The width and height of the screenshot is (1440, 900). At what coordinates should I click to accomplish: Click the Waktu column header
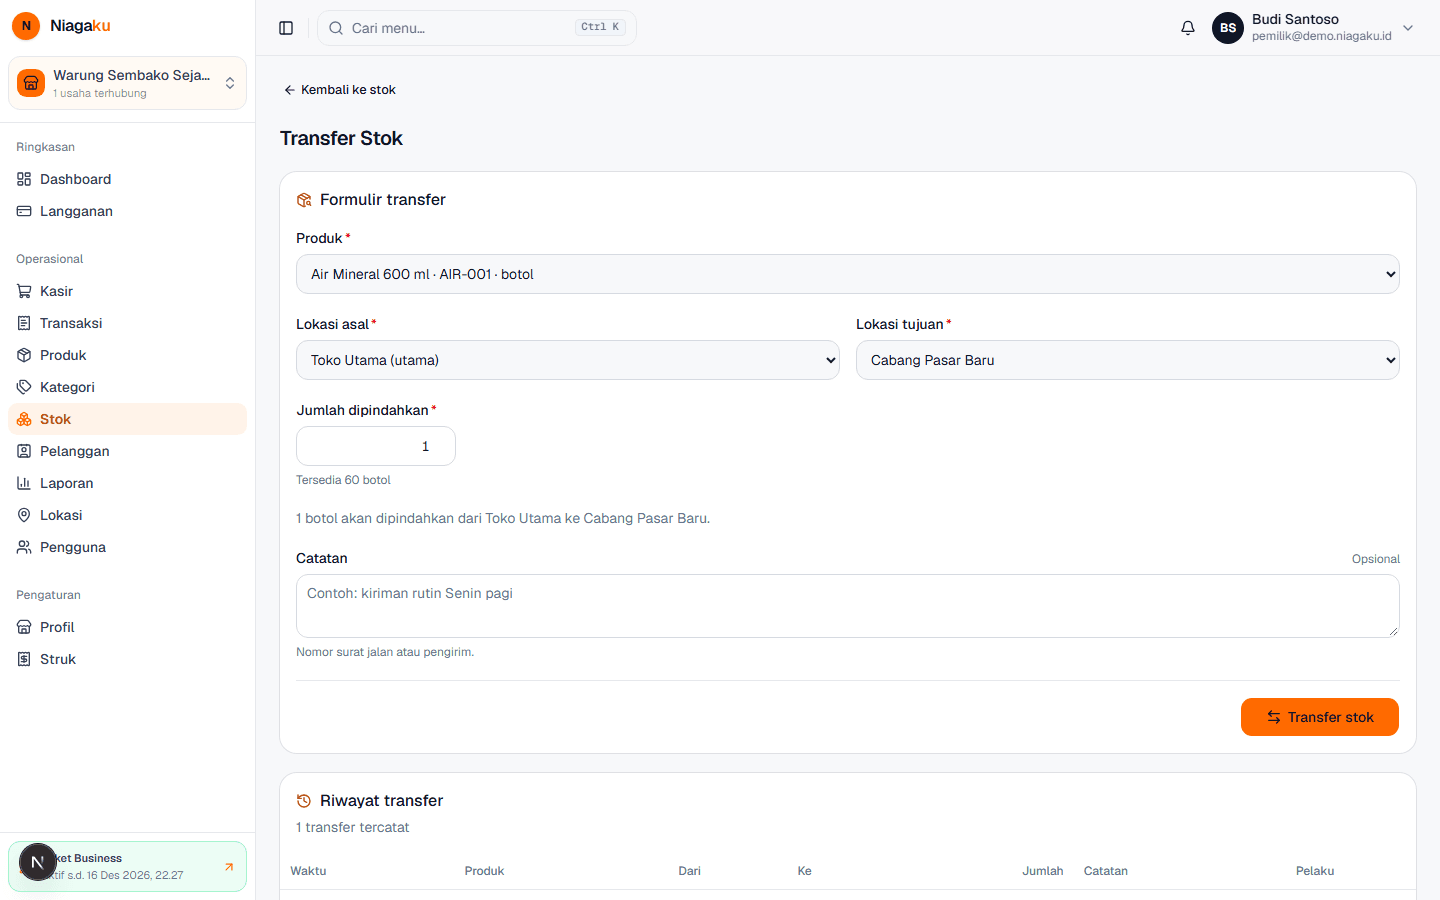[x=308, y=871]
